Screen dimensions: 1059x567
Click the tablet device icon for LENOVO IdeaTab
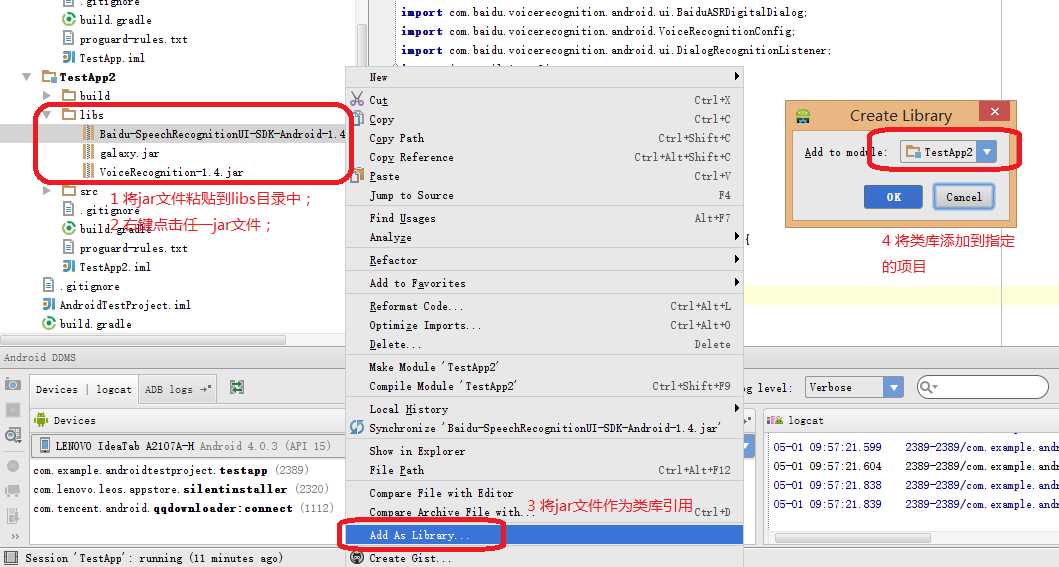(x=45, y=446)
